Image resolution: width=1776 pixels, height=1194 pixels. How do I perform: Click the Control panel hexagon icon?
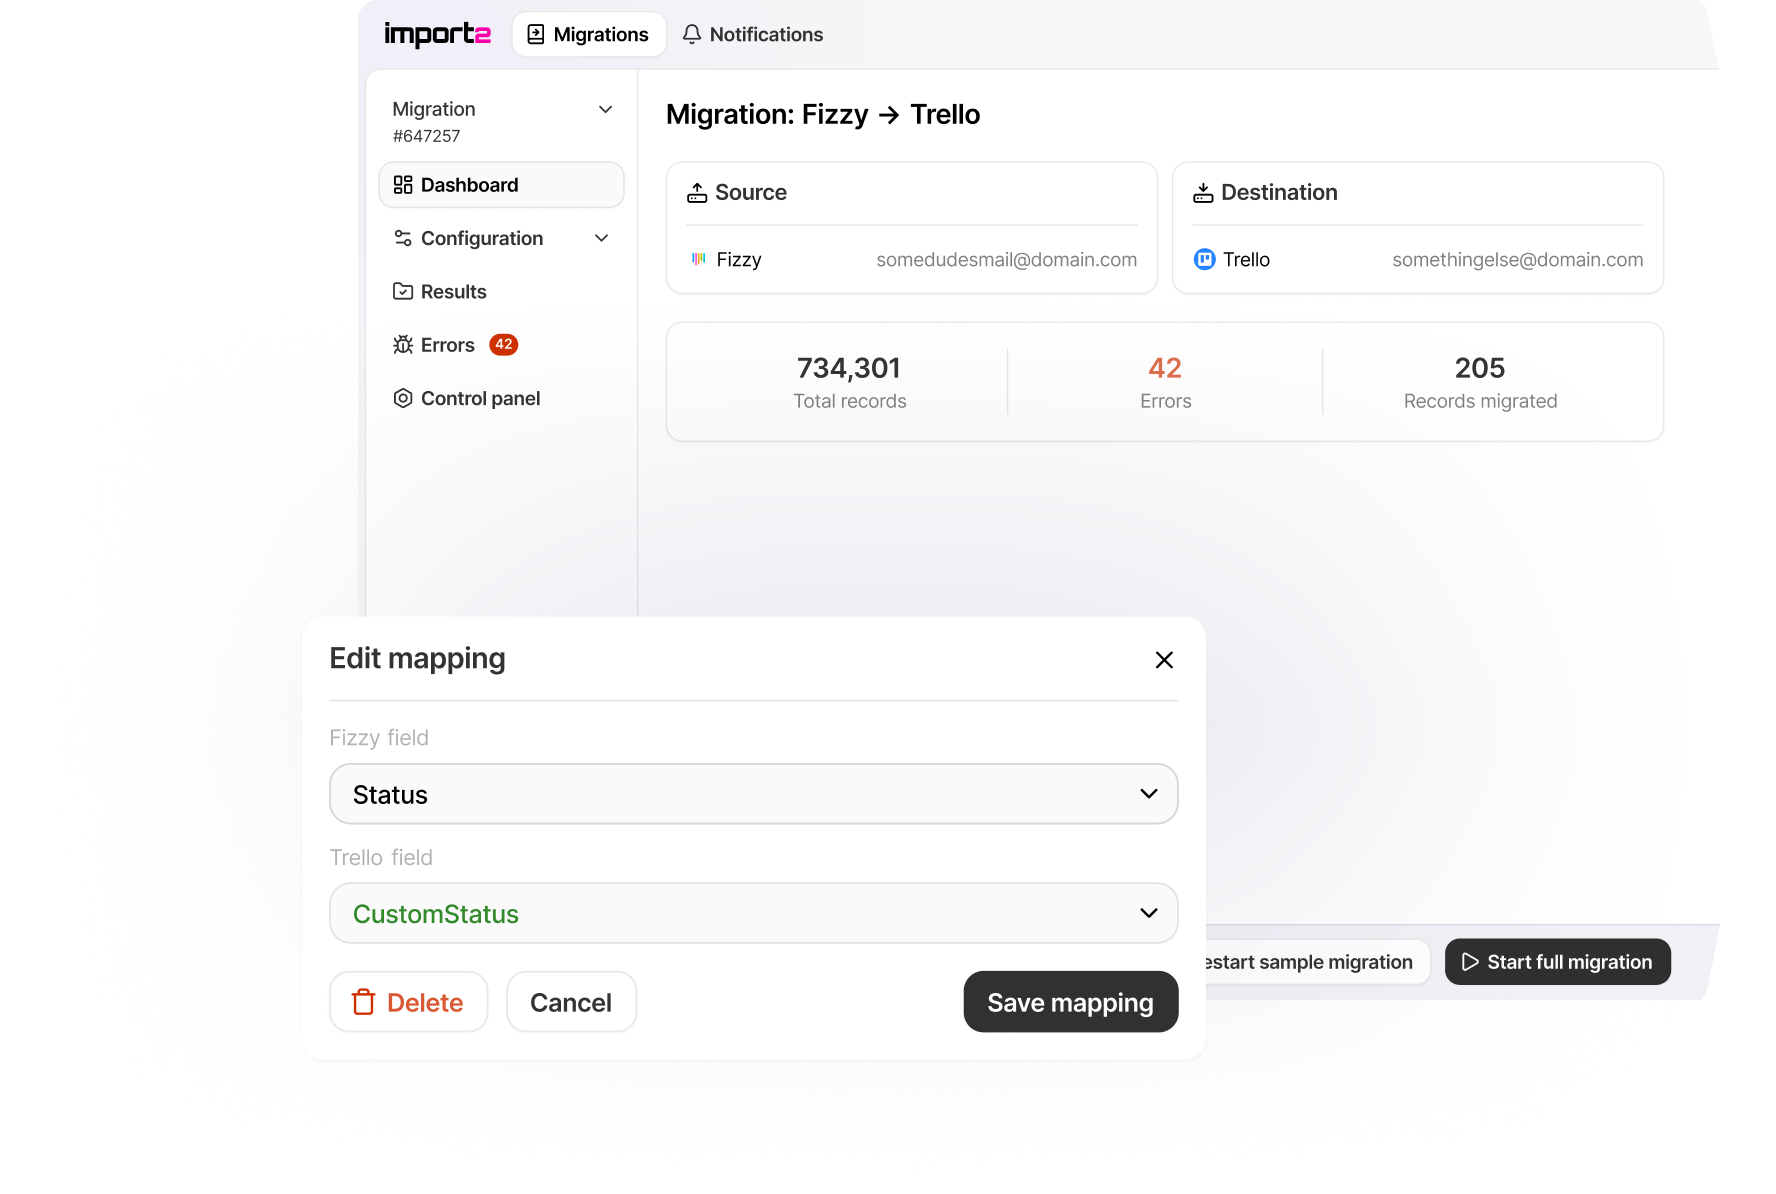pyautogui.click(x=403, y=398)
